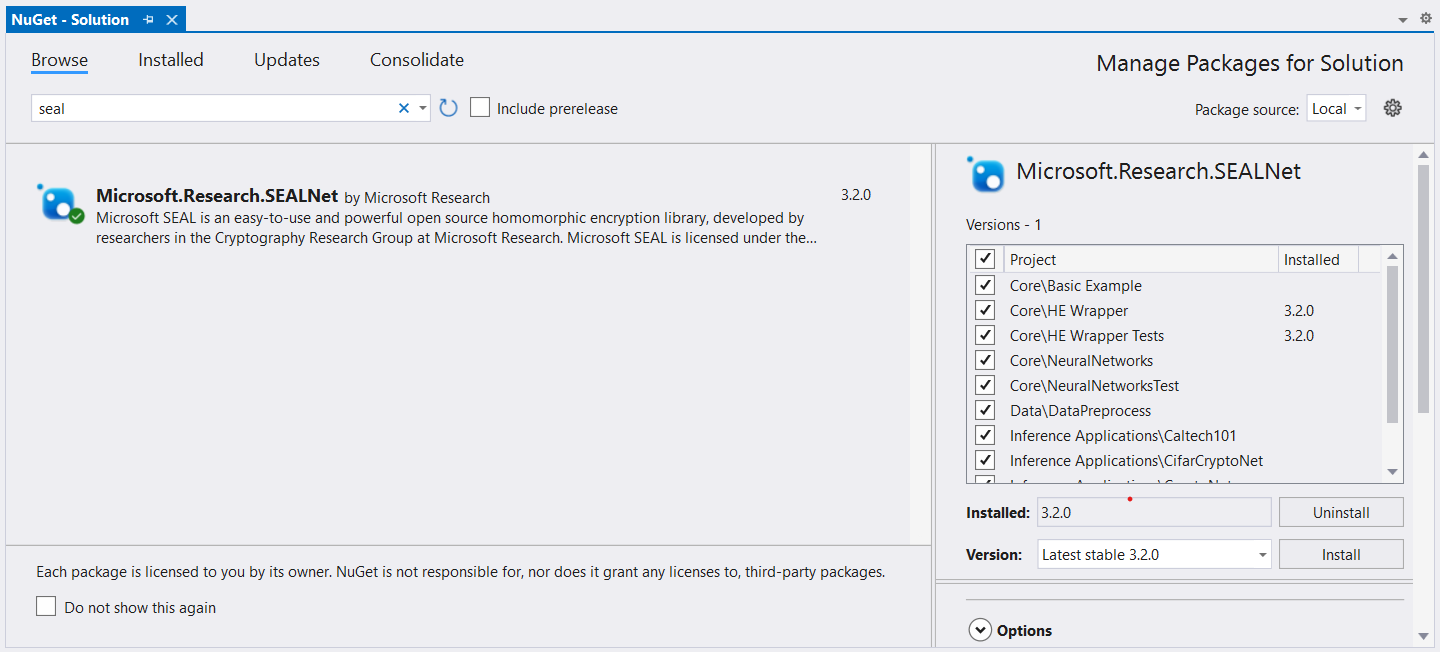Open the Version dropdown showing Latest stable
The image size is (1440, 652).
point(1154,554)
